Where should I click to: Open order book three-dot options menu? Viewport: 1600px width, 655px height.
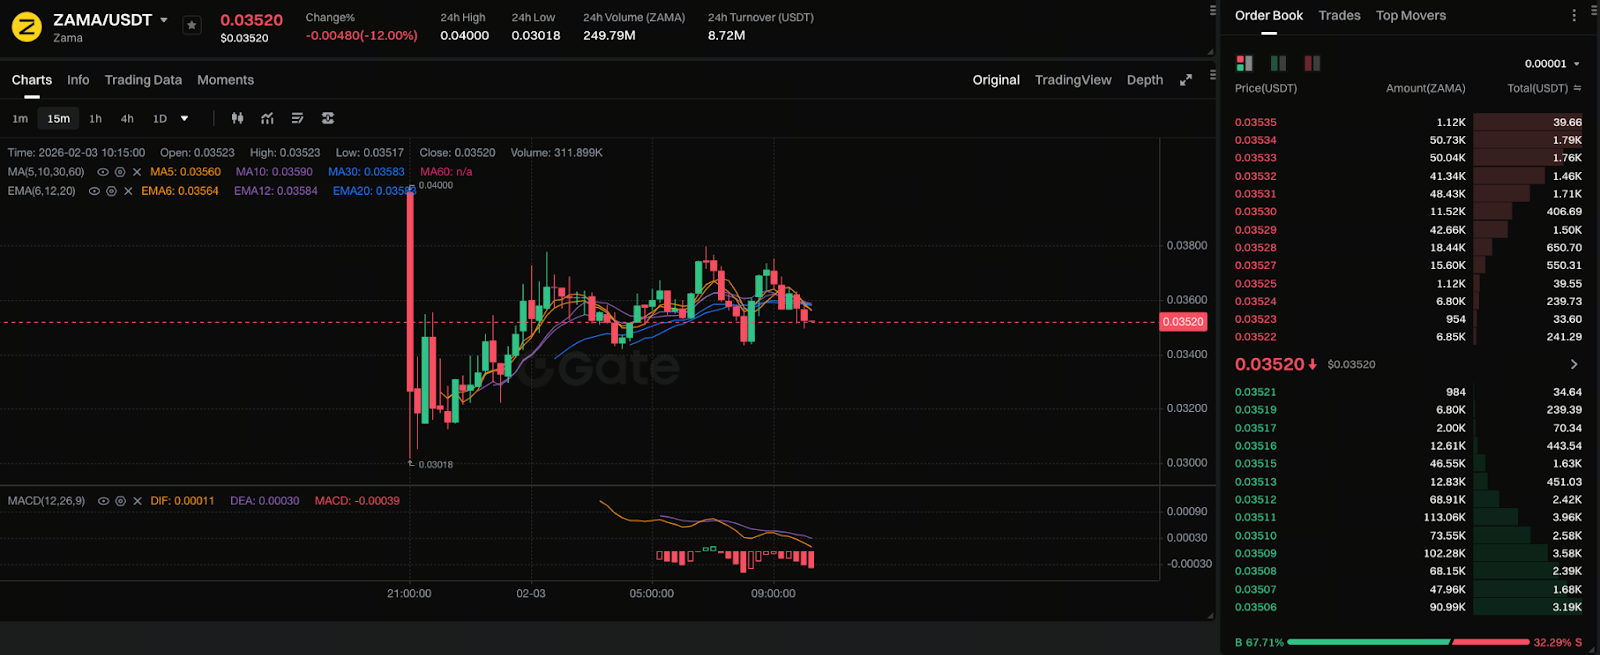point(1574,15)
